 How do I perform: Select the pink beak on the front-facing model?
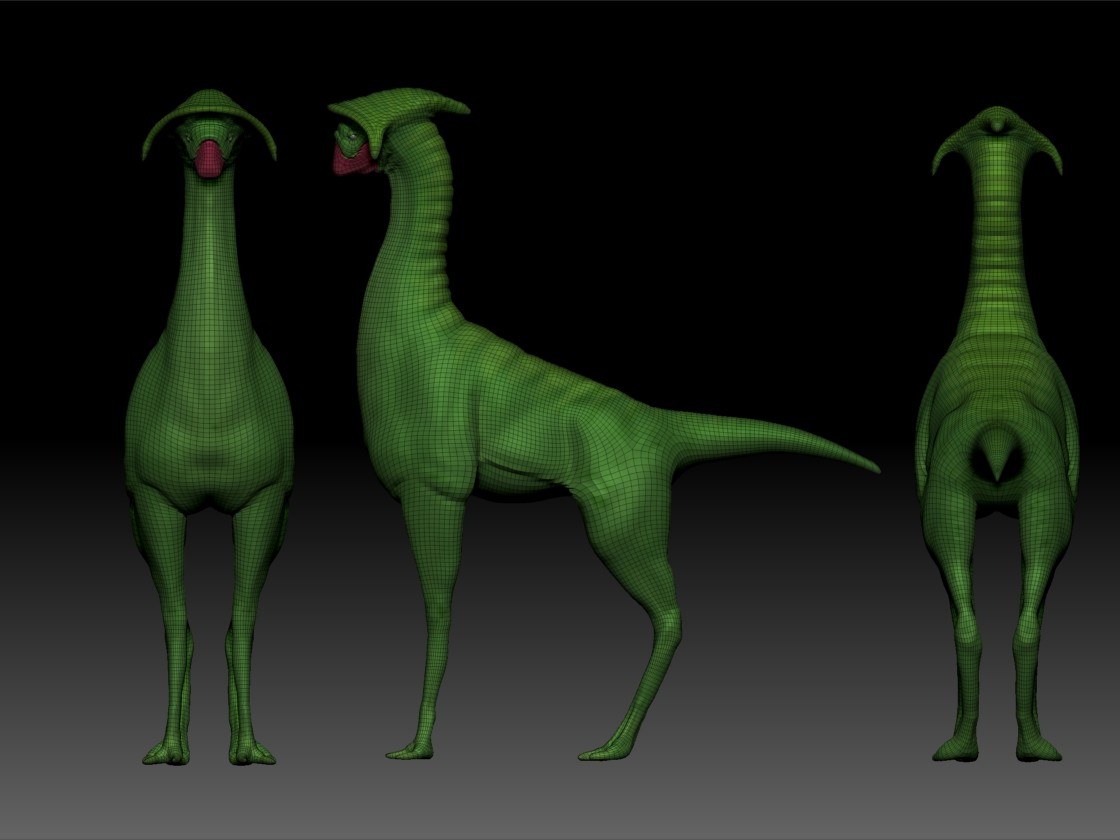click(x=208, y=158)
